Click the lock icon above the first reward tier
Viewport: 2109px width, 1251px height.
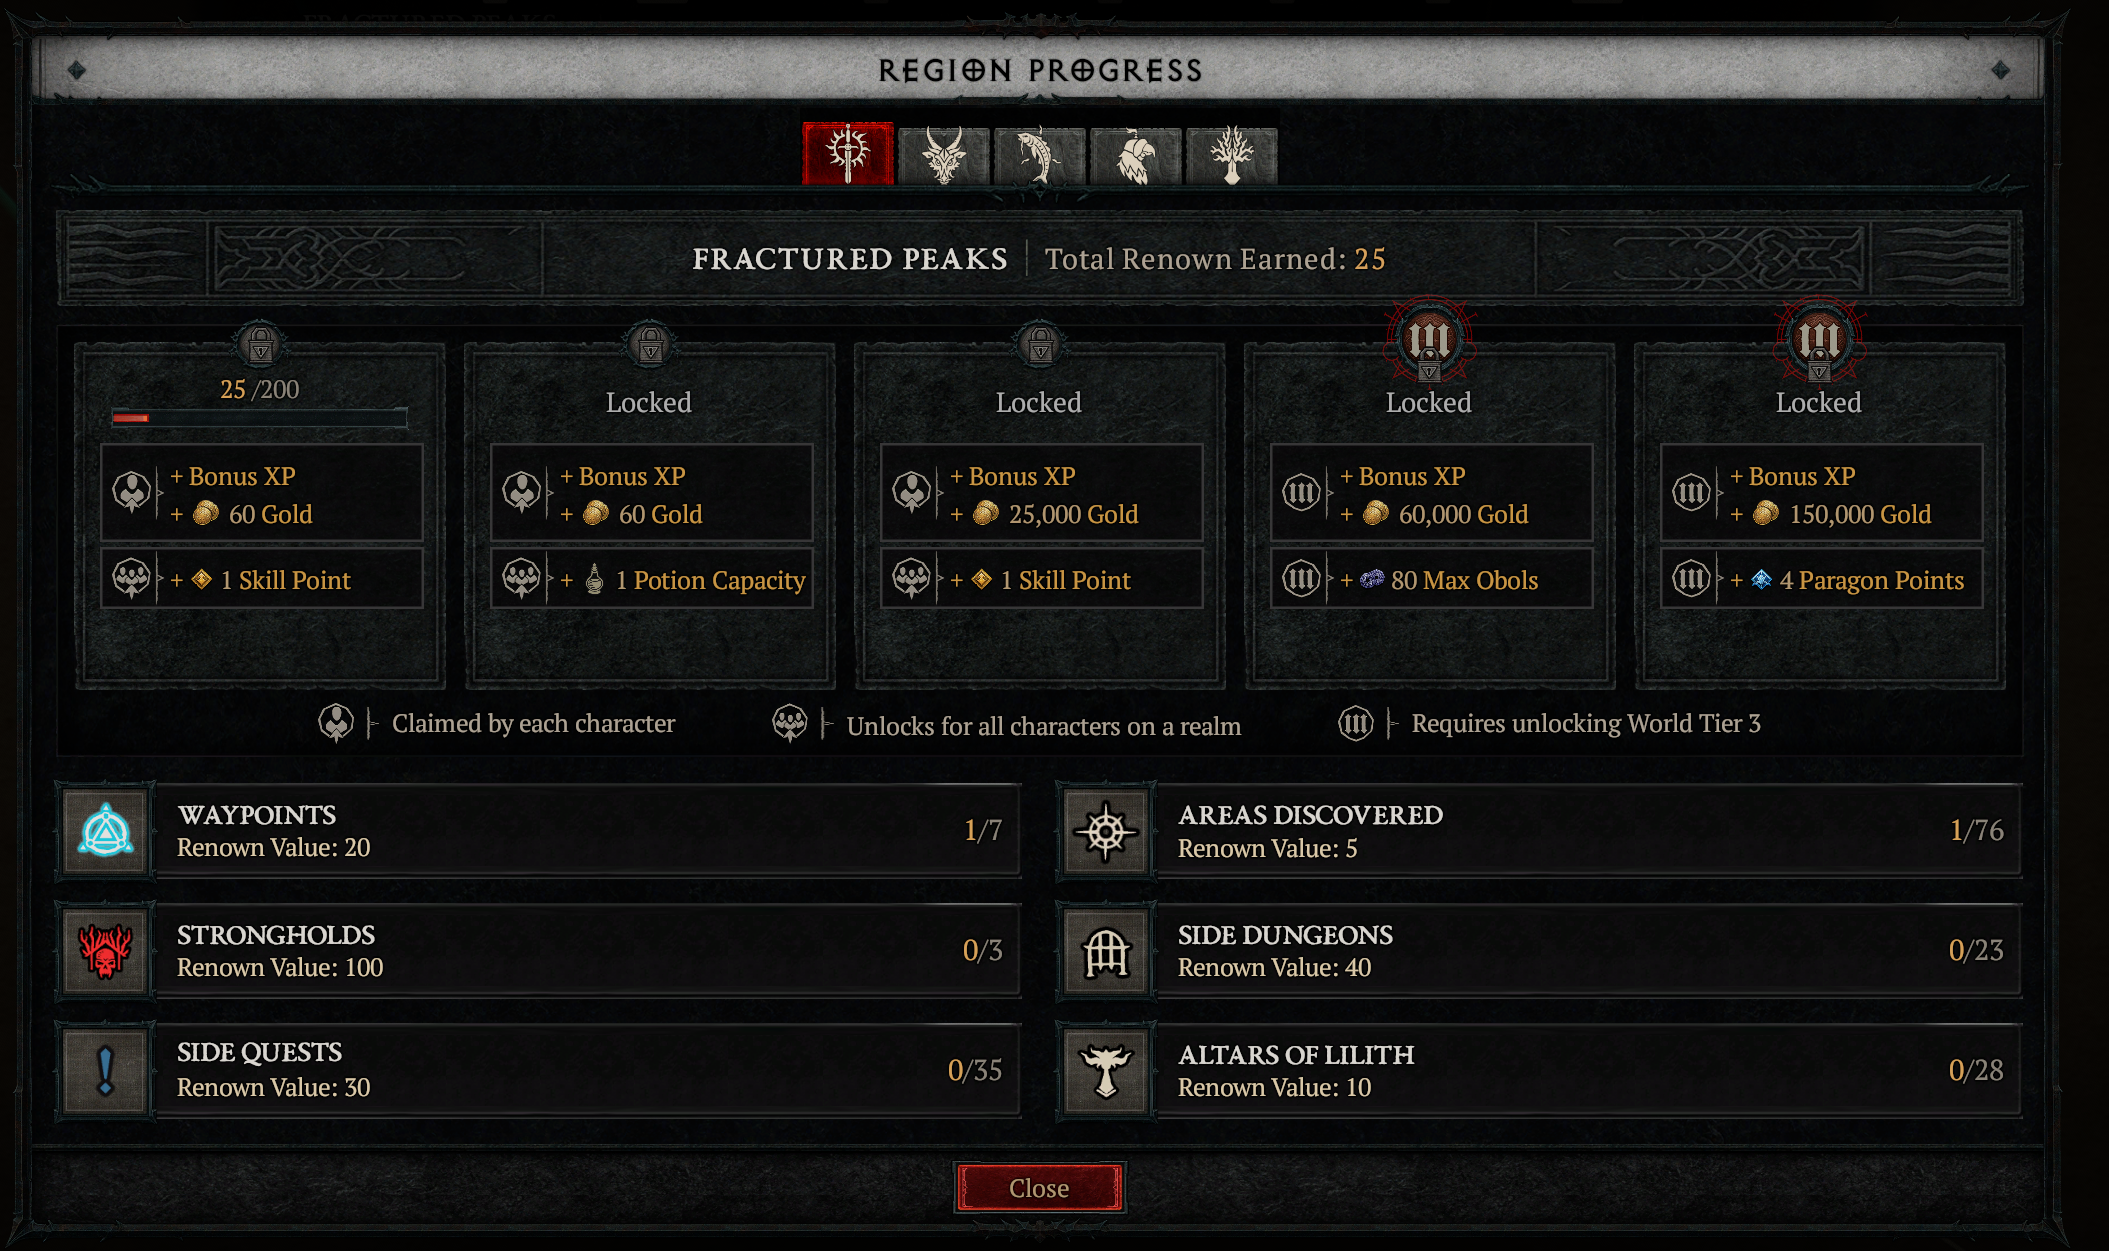click(260, 345)
